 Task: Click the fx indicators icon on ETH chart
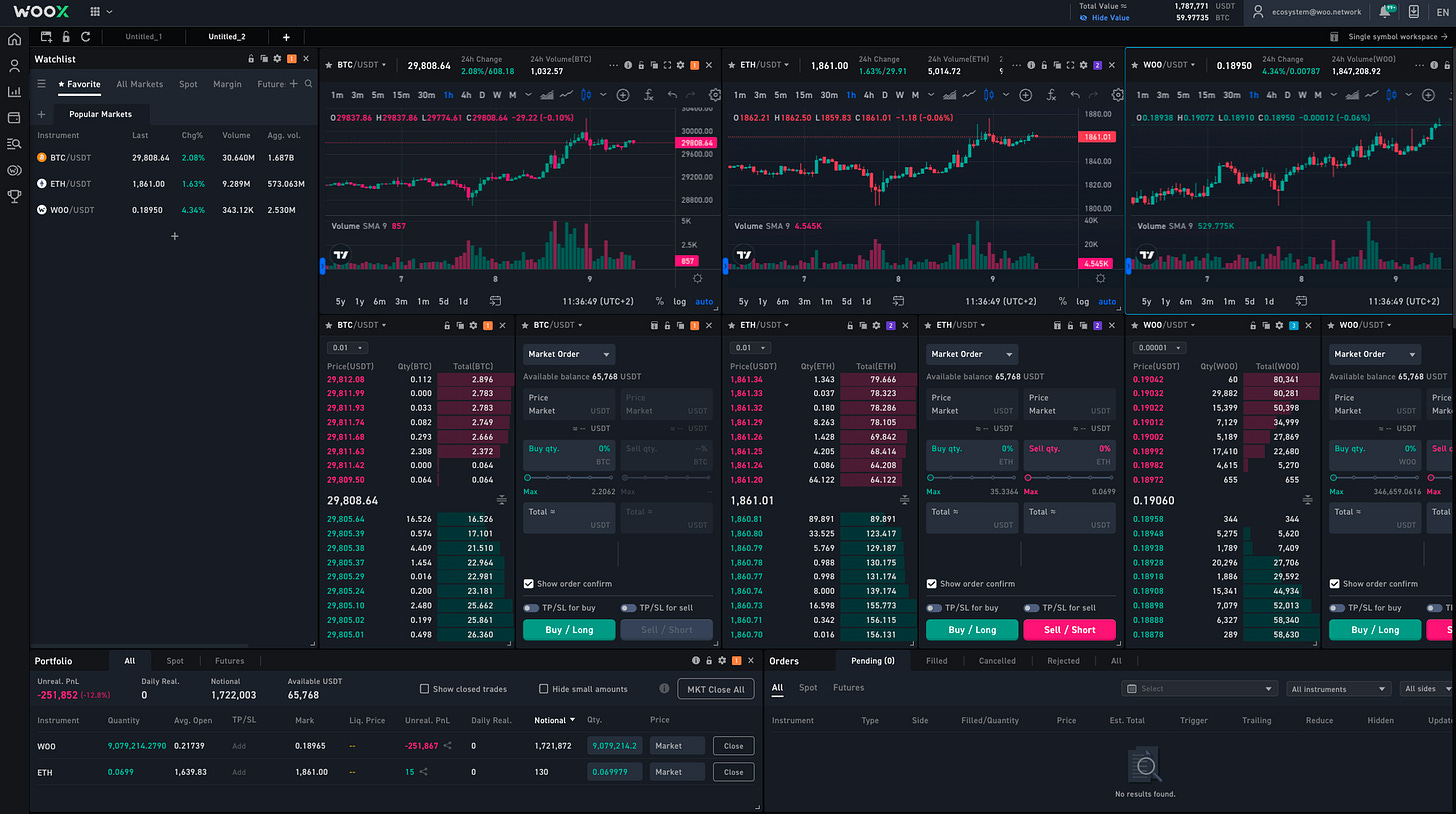pyautogui.click(x=1051, y=95)
